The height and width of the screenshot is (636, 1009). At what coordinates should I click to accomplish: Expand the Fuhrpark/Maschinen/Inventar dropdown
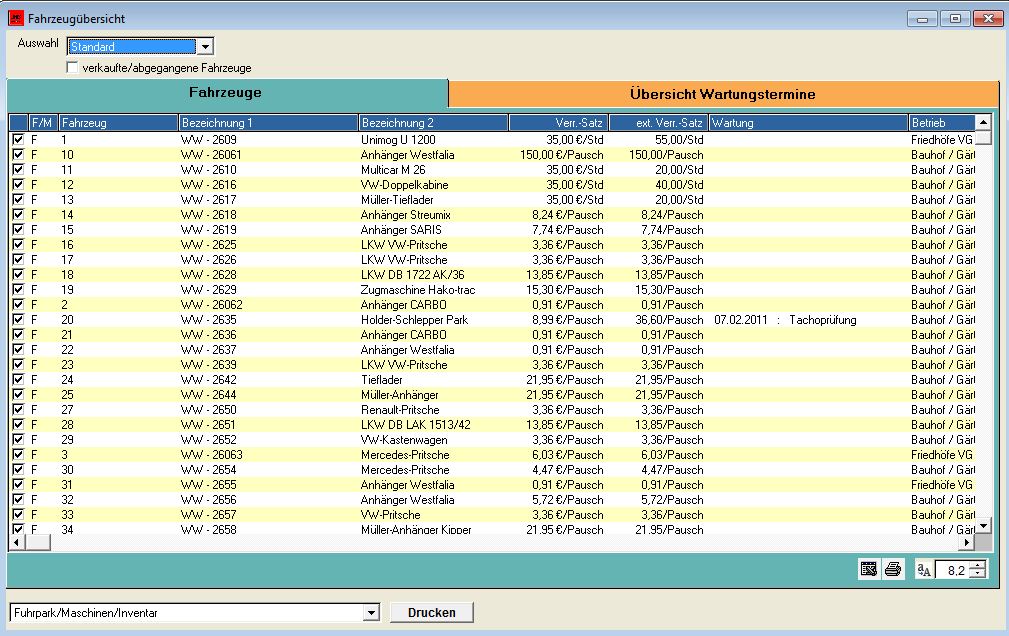(371, 613)
